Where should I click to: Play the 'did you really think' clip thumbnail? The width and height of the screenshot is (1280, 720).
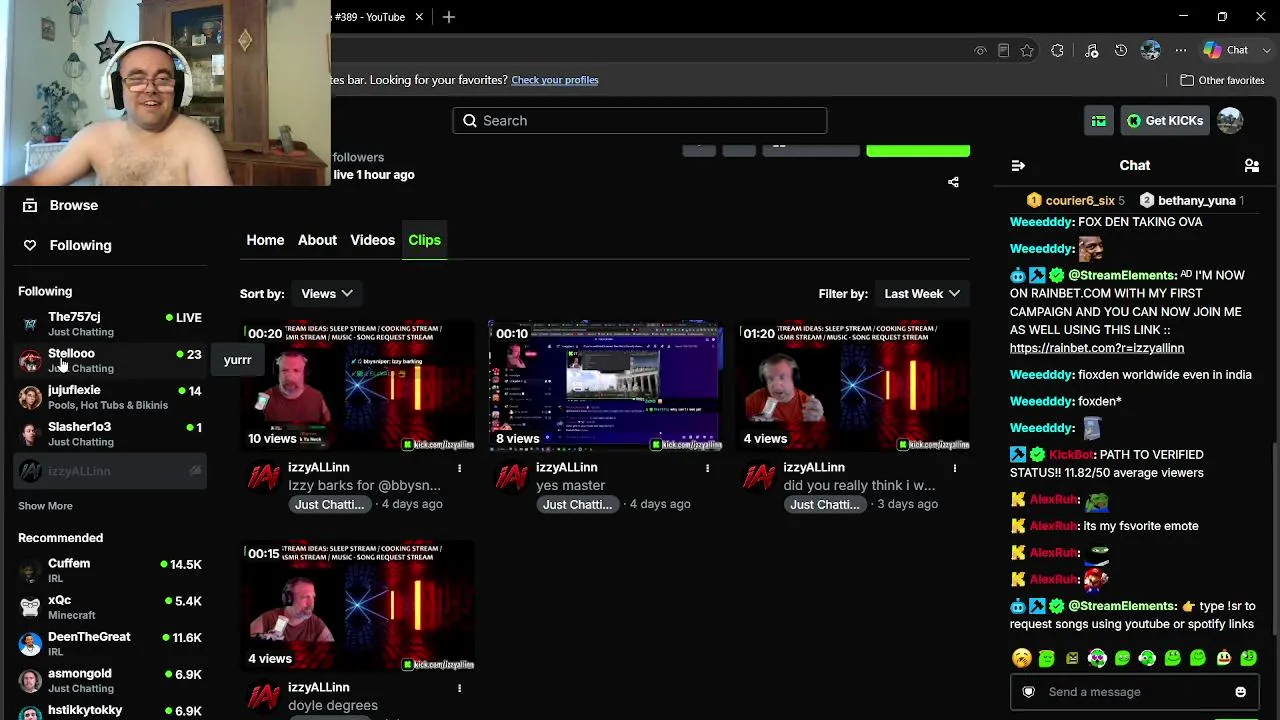point(853,386)
